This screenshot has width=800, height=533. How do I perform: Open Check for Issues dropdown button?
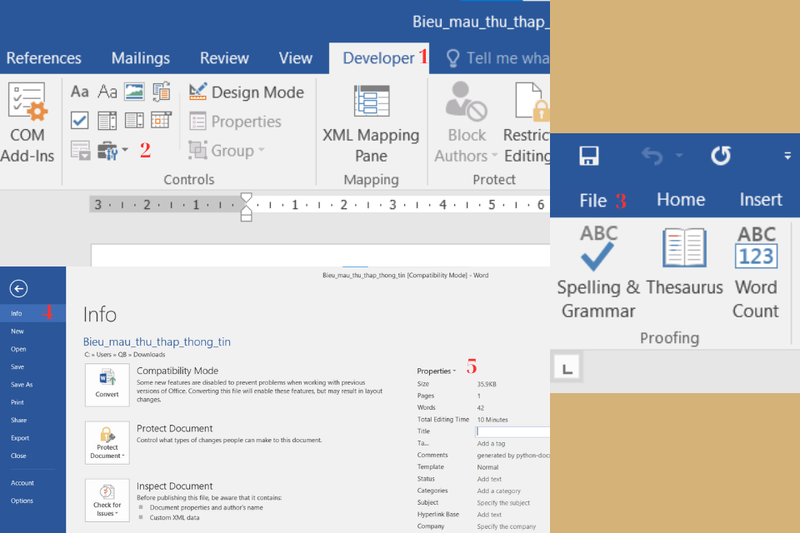coord(107,500)
